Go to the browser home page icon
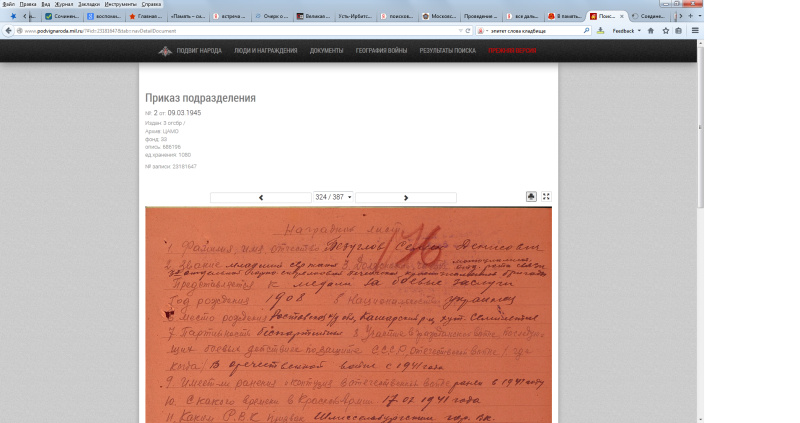This screenshot has width=800, height=423. pos(651,31)
